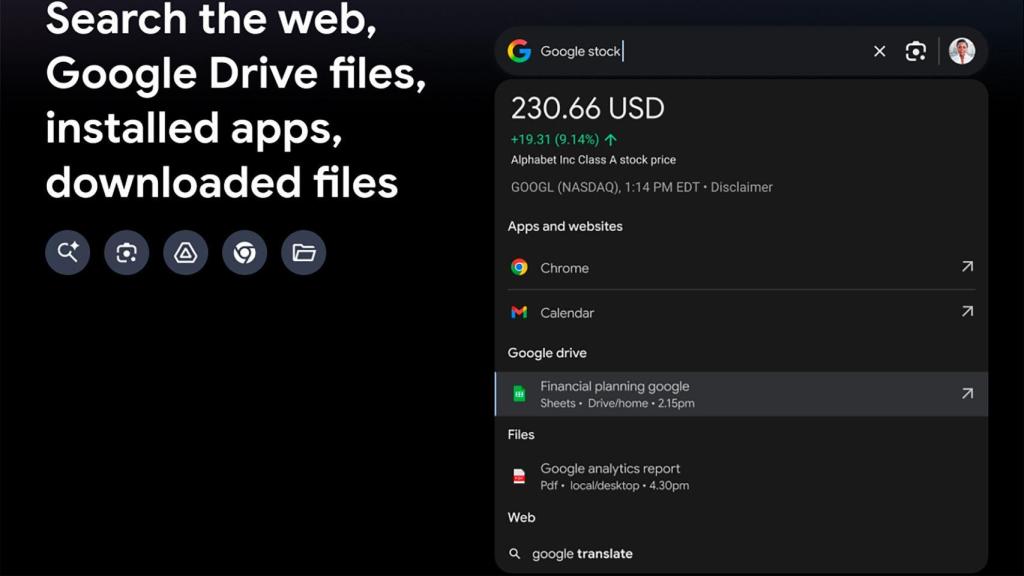Click the green Sheets icon next to Financial planning

(x=519, y=393)
